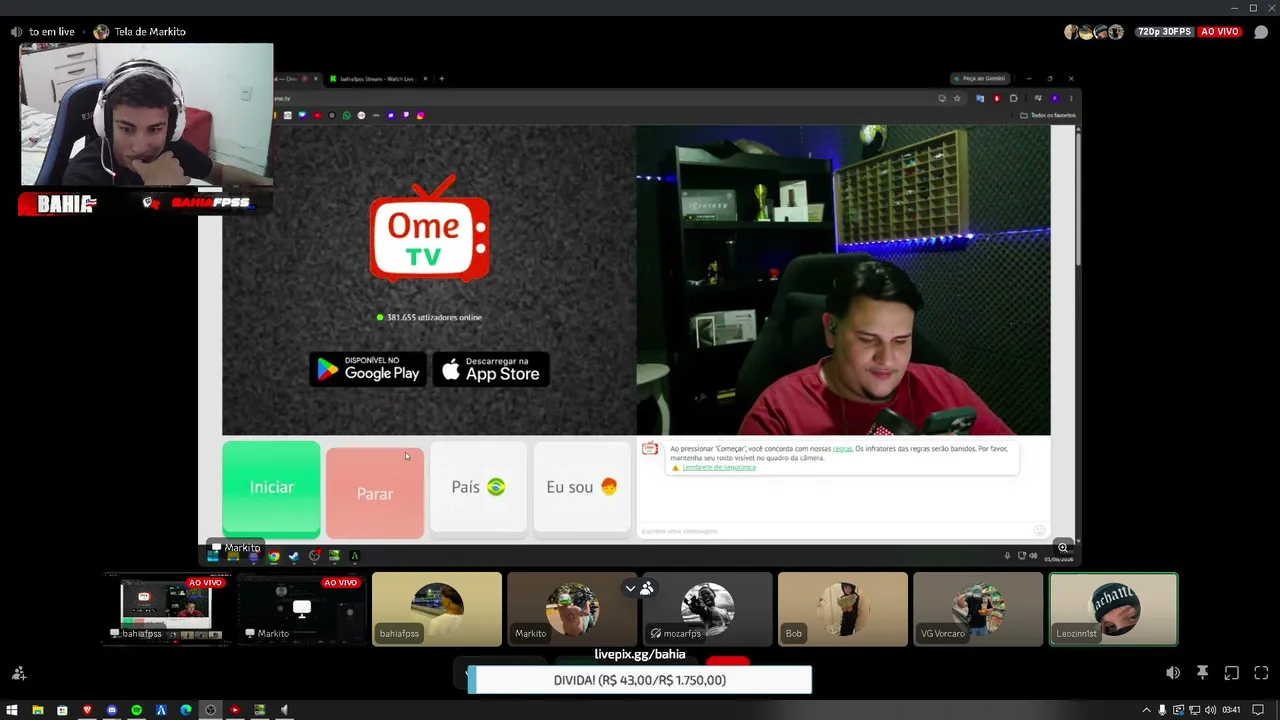
Task: Open Discord from the taskbar
Action: tap(112, 710)
